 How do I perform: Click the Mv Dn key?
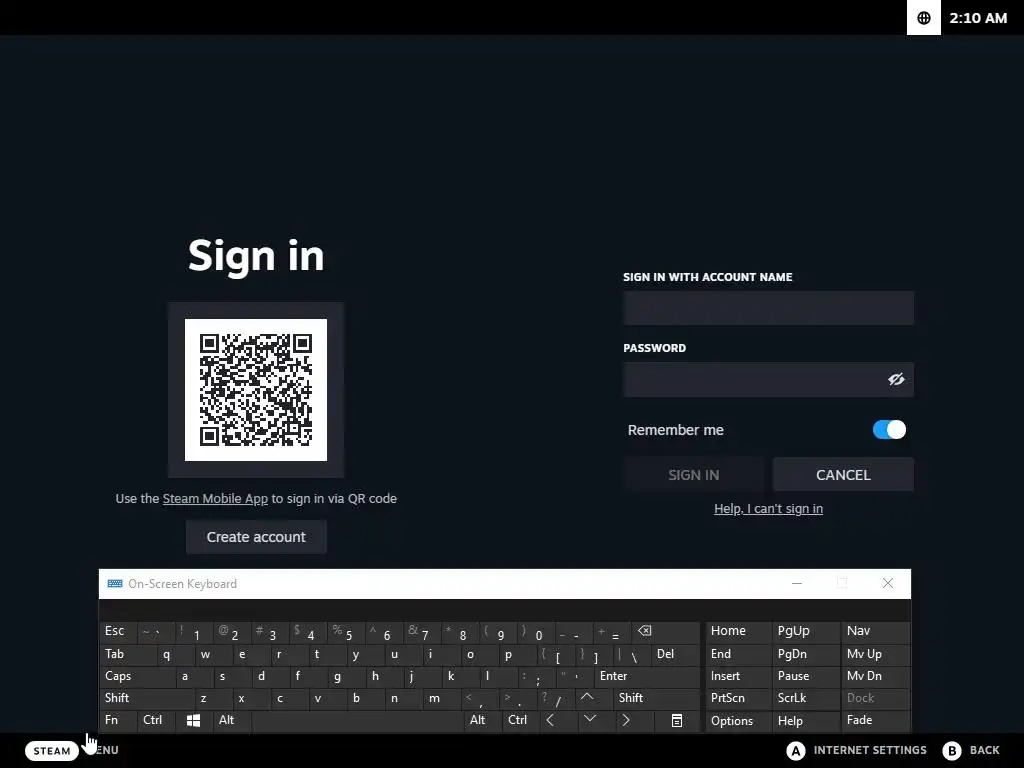(x=875, y=677)
